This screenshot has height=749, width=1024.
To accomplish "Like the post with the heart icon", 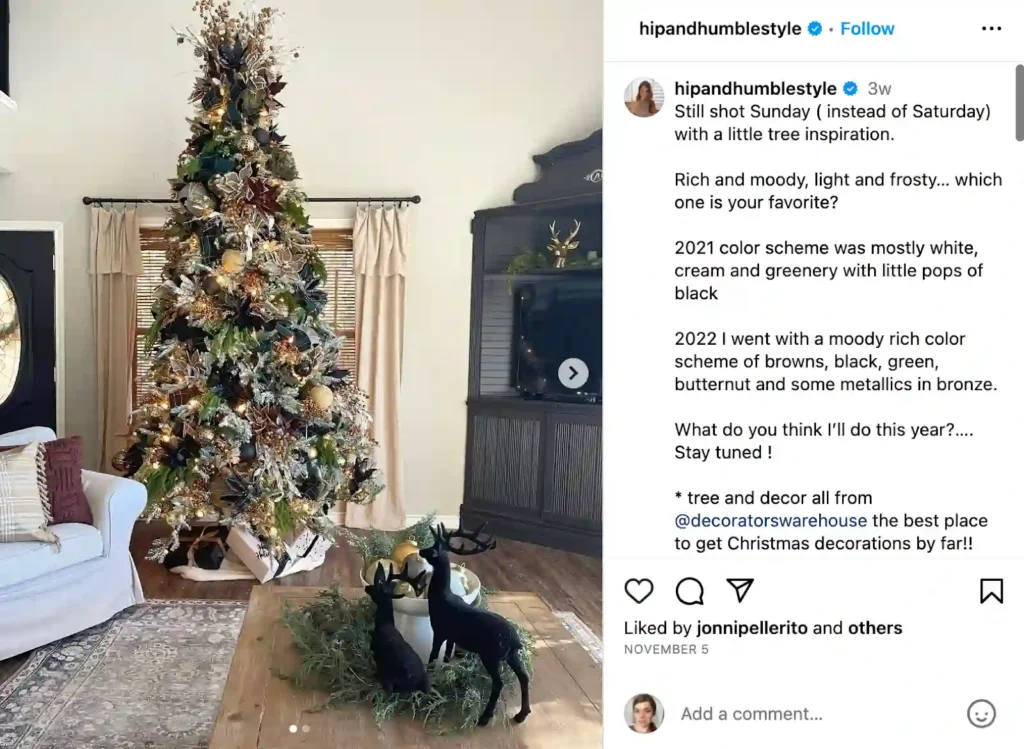I will click(639, 591).
